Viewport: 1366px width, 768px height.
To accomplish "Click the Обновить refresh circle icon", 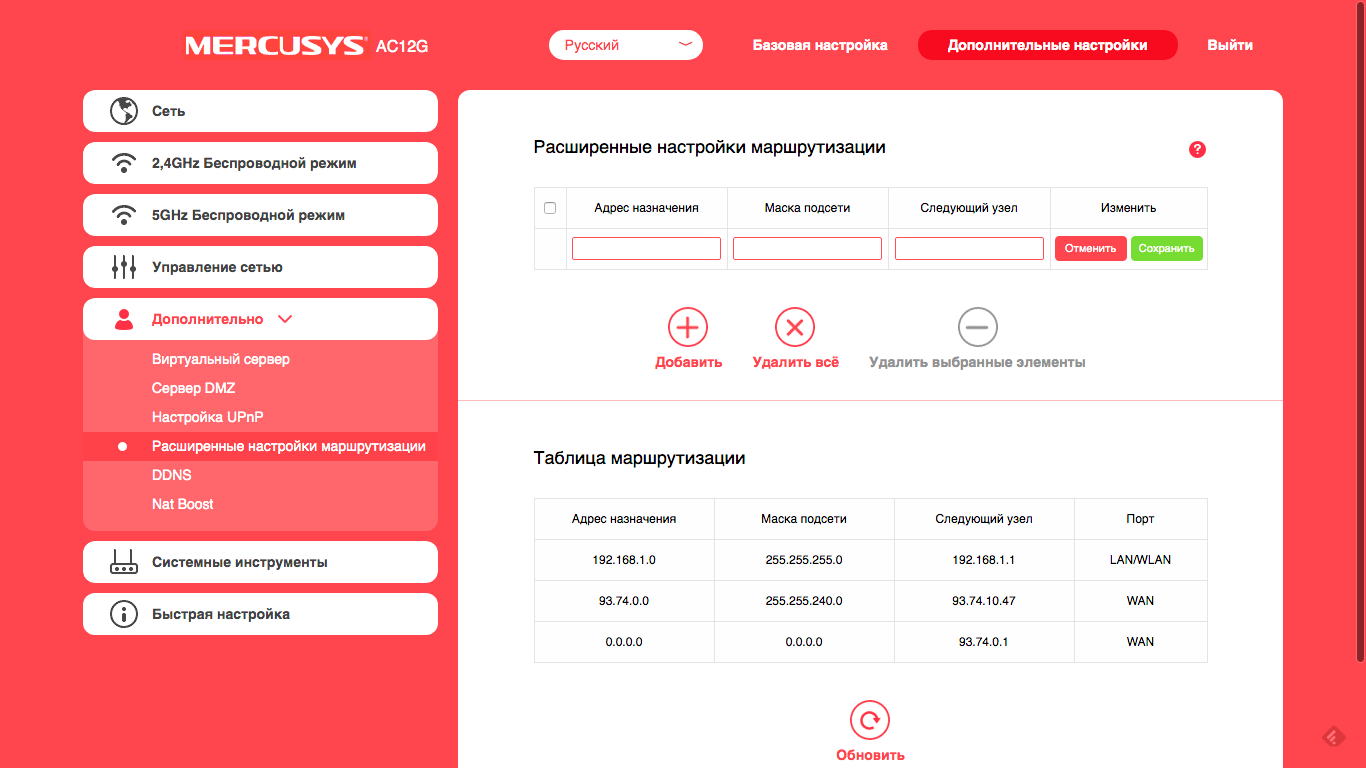I will click(870, 720).
